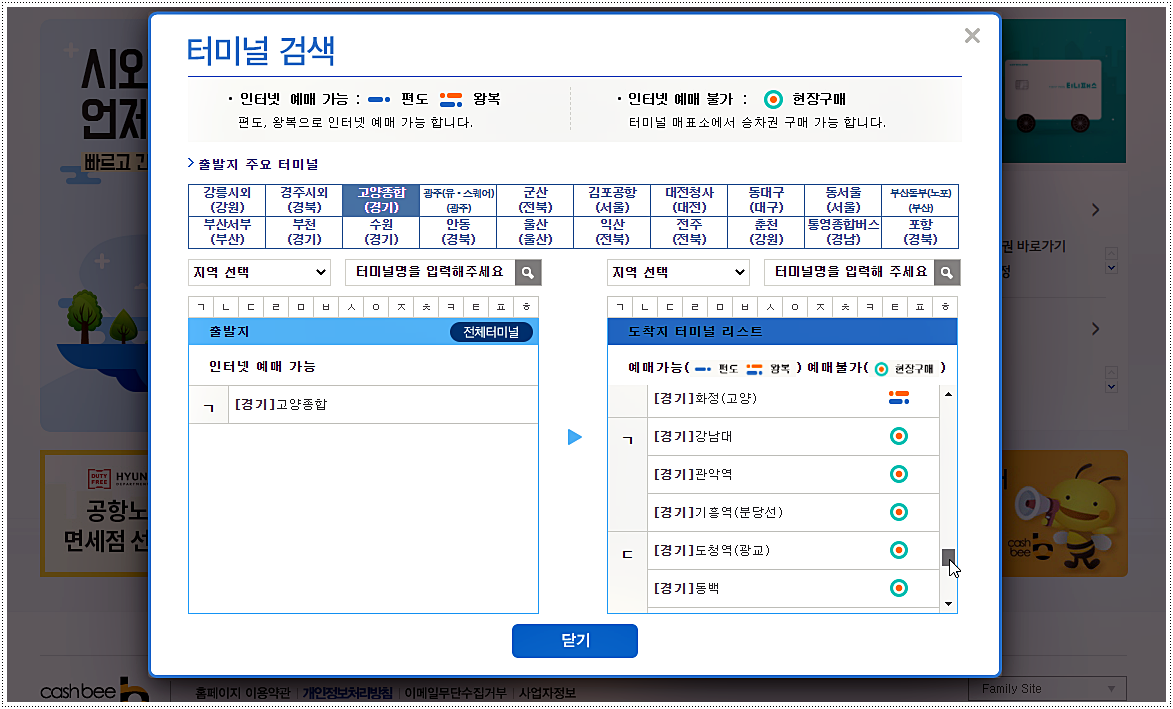Select 춘천(강원) terminal
The height and width of the screenshot is (709, 1173).
(766, 233)
